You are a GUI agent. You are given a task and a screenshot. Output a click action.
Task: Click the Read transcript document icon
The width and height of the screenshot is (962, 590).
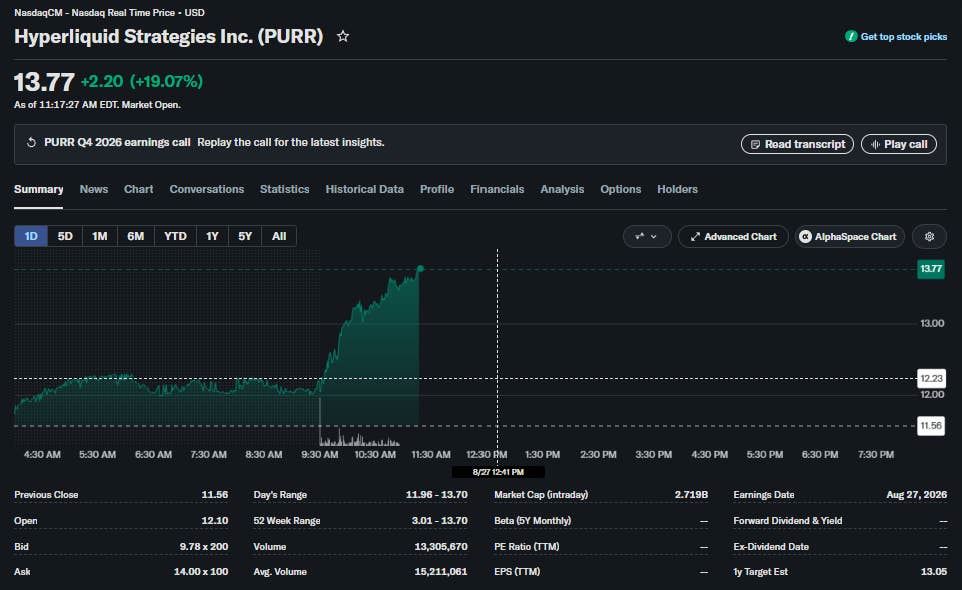coord(755,145)
